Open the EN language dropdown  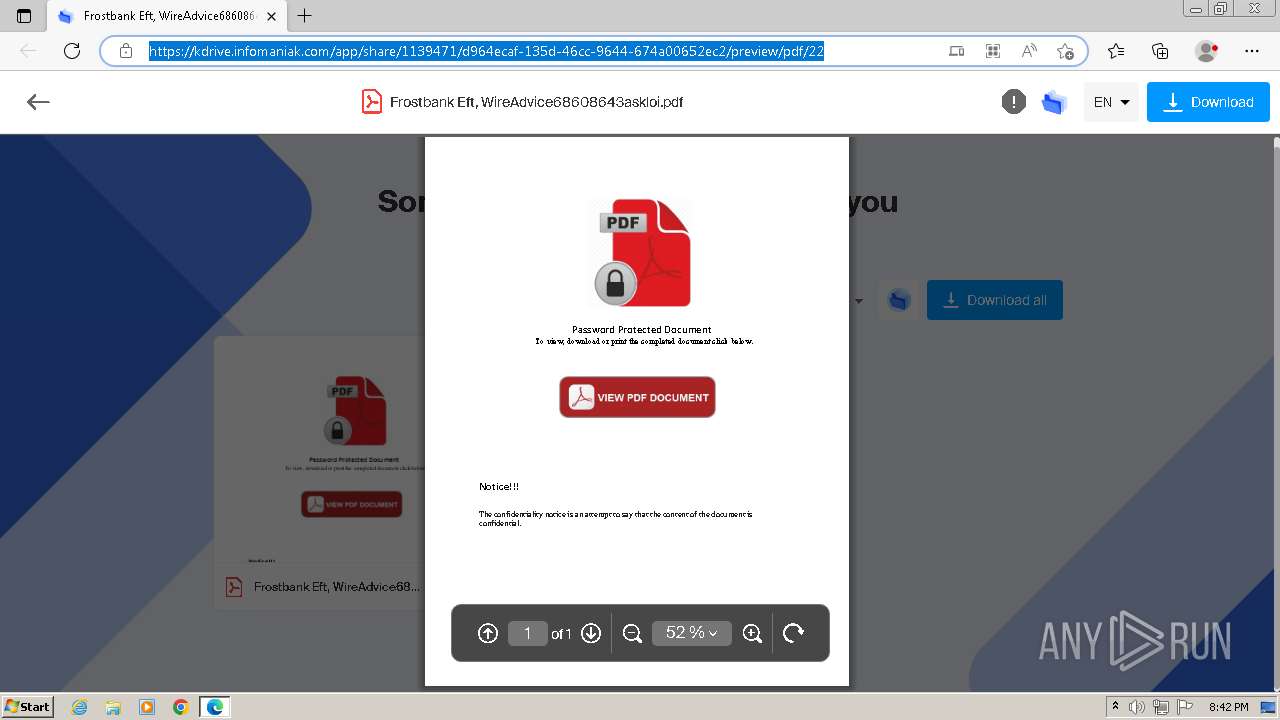click(1111, 102)
